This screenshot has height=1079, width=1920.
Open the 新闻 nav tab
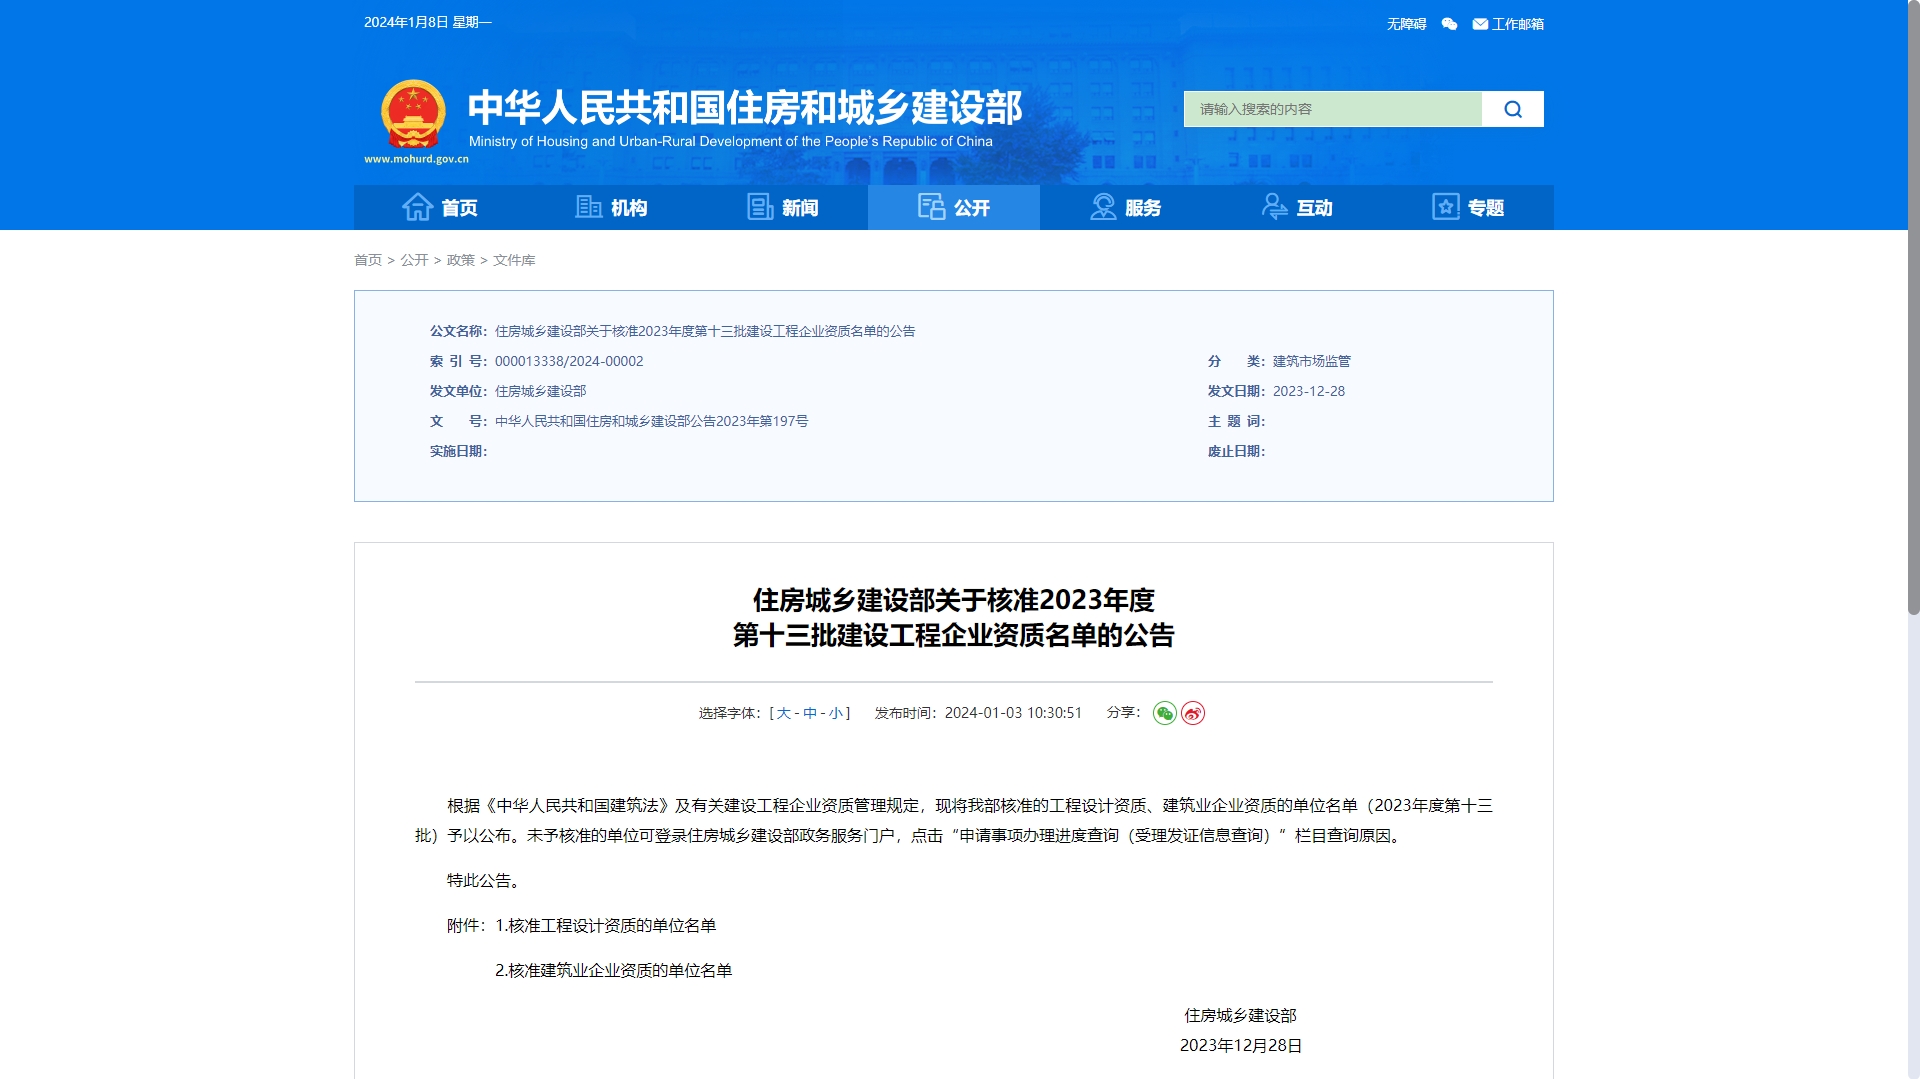pos(783,207)
